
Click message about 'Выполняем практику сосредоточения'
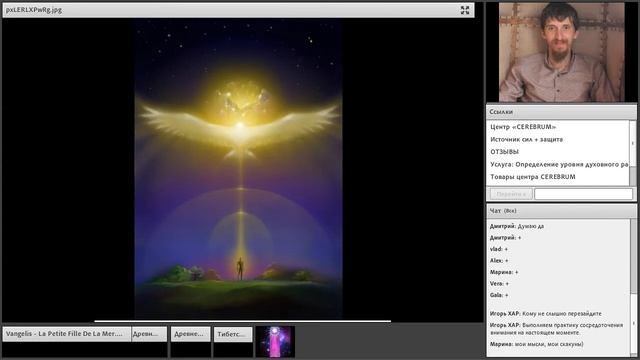point(557,329)
